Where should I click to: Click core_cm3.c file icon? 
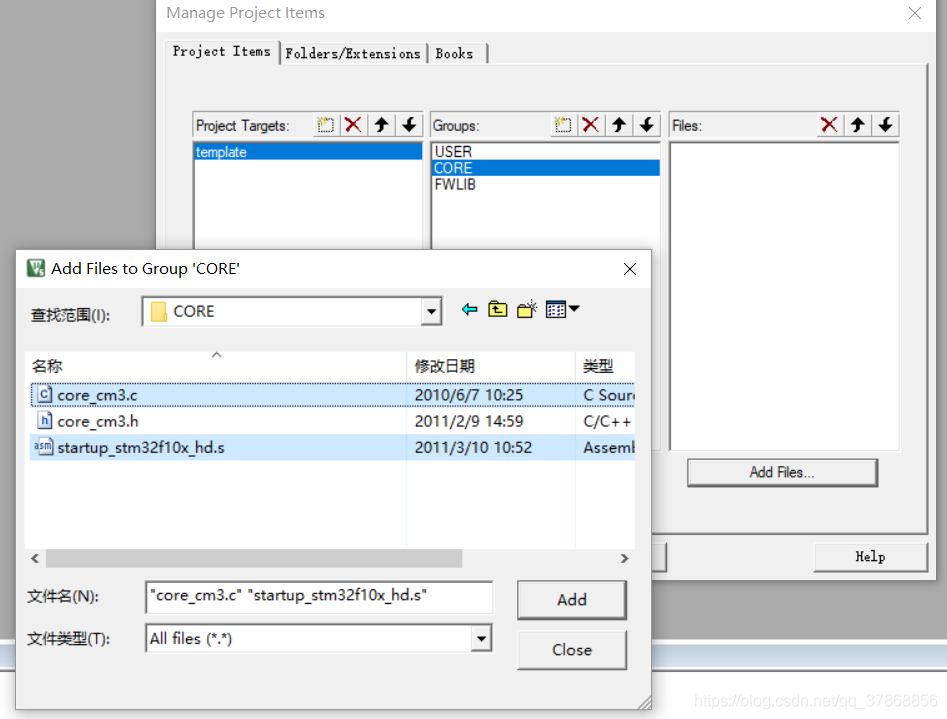coord(44,395)
